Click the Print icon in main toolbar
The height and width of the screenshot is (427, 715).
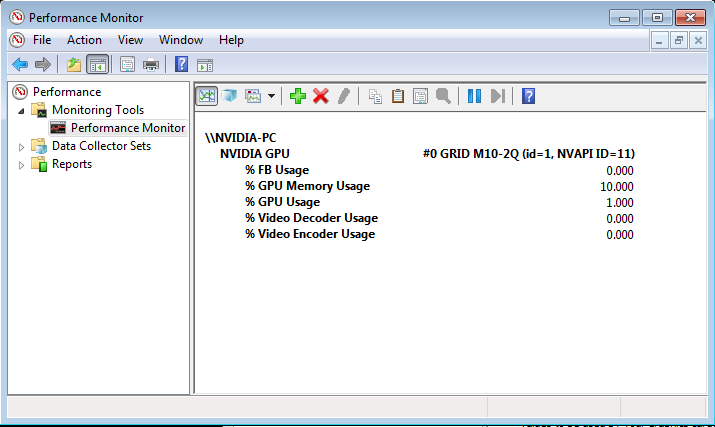[x=151, y=65]
